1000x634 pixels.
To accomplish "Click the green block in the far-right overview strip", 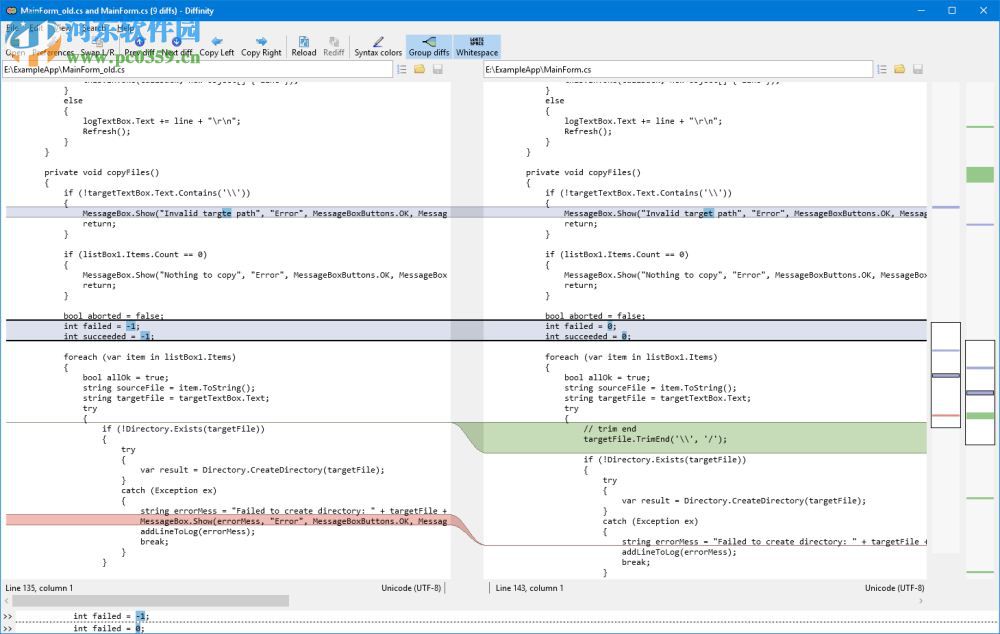I will 980,174.
